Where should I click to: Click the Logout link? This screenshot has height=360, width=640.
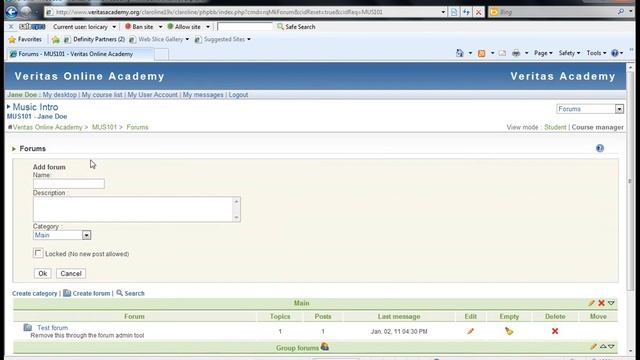238,95
